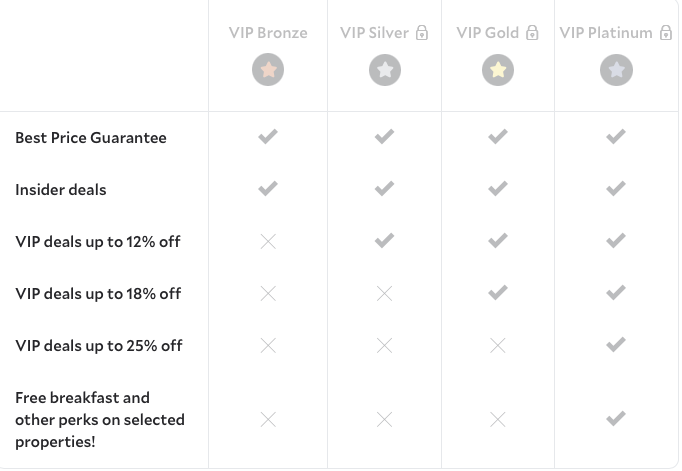The height and width of the screenshot is (471, 682).
Task: Click Gold X mark for 25% deals
Action: [x=498, y=345]
